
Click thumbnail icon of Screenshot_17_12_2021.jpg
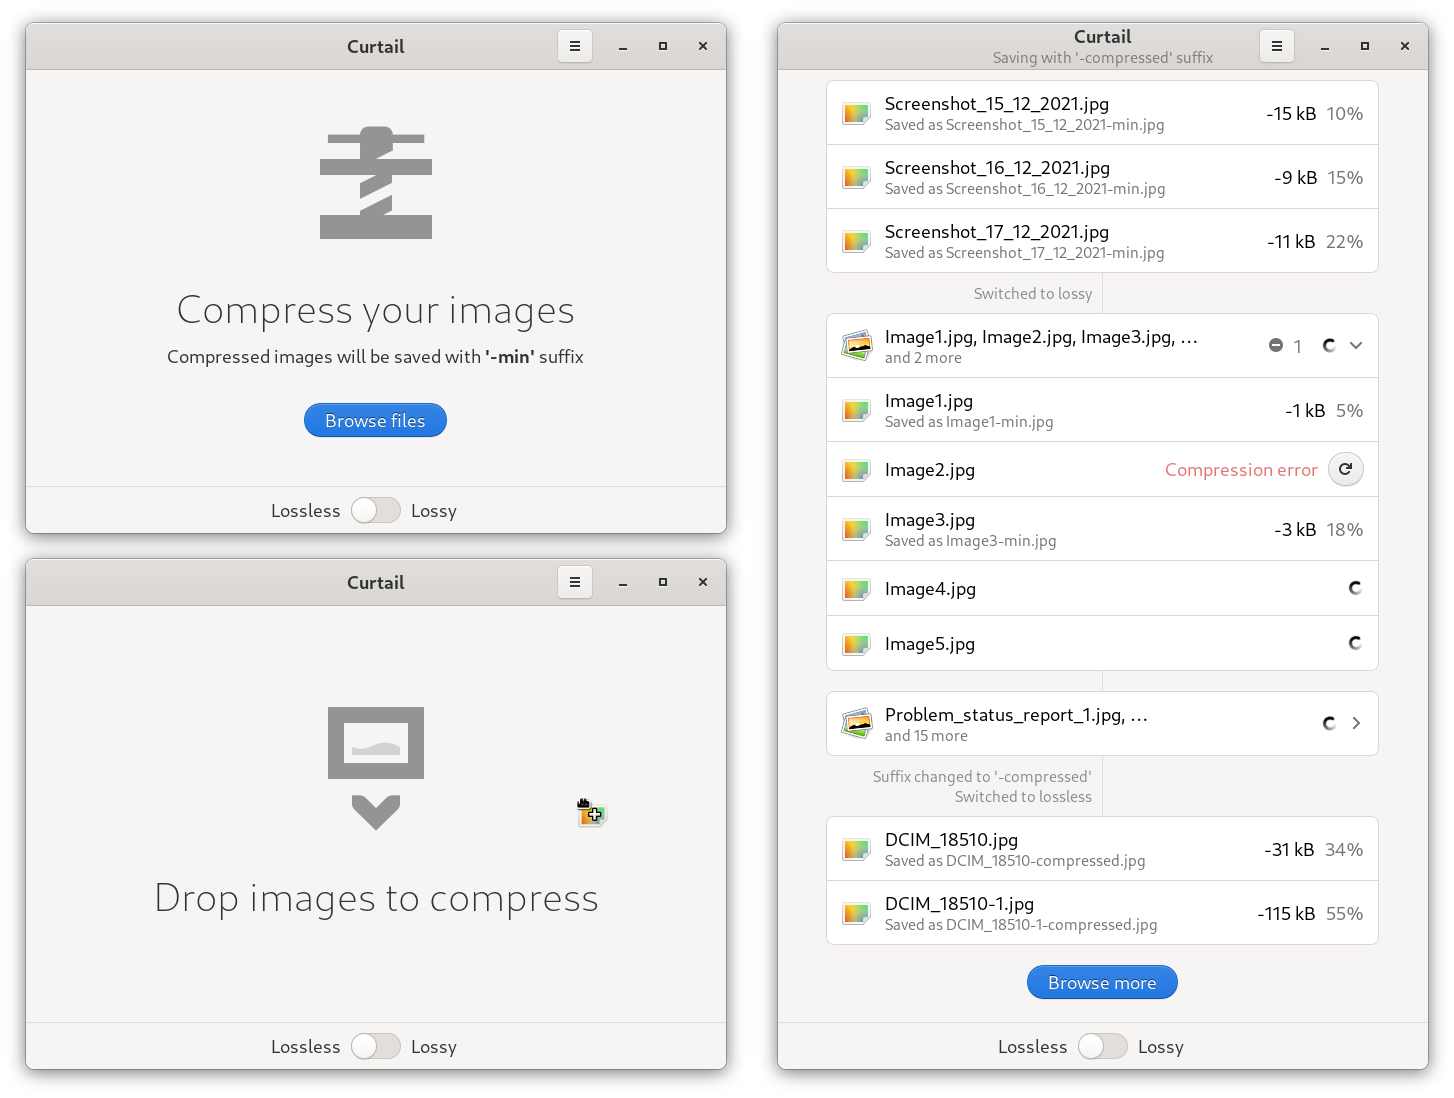pos(857,242)
